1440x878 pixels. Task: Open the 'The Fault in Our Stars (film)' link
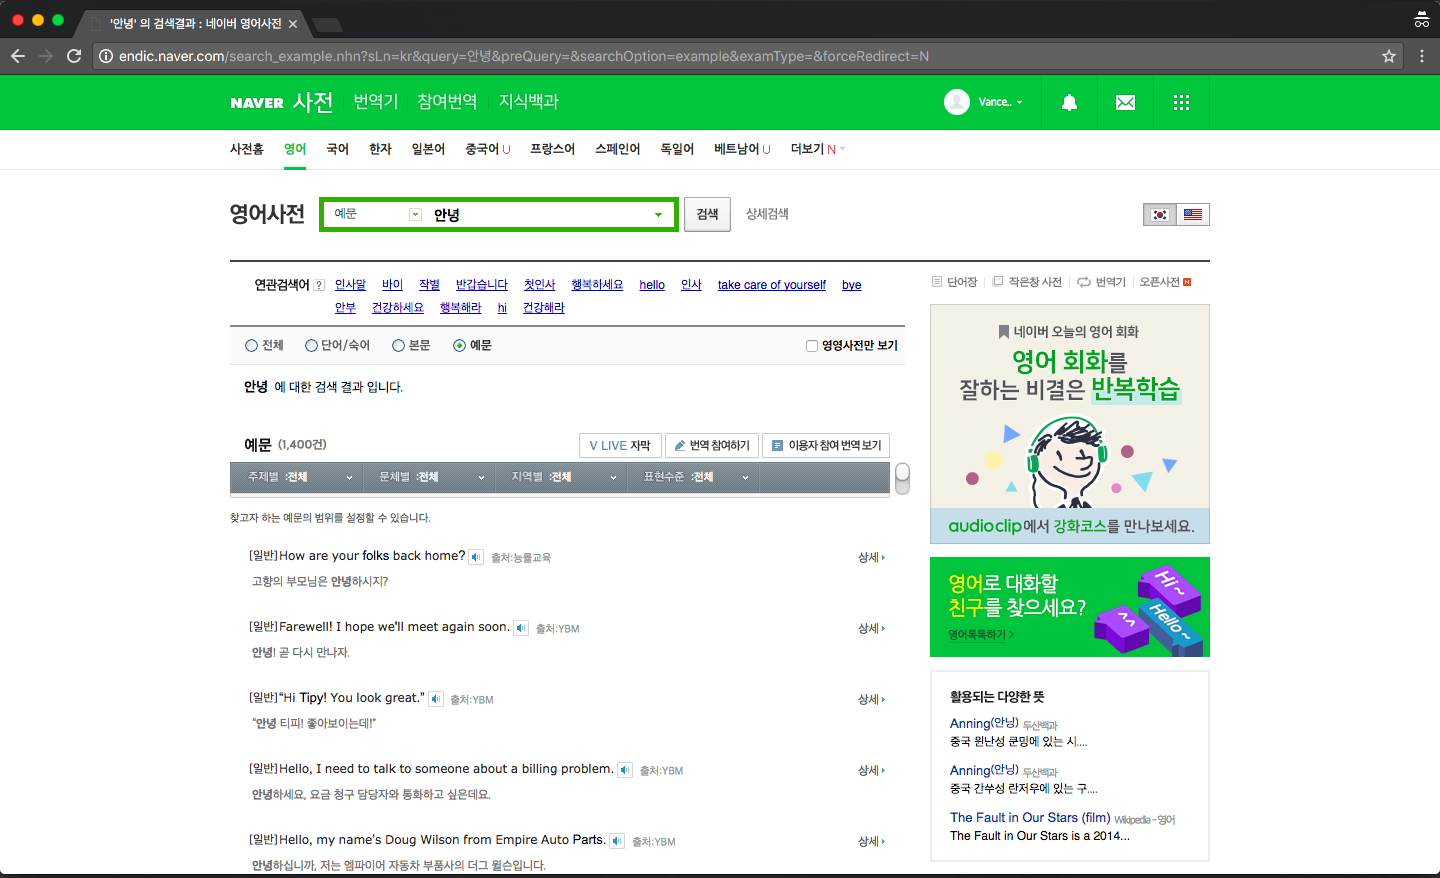point(1030,817)
